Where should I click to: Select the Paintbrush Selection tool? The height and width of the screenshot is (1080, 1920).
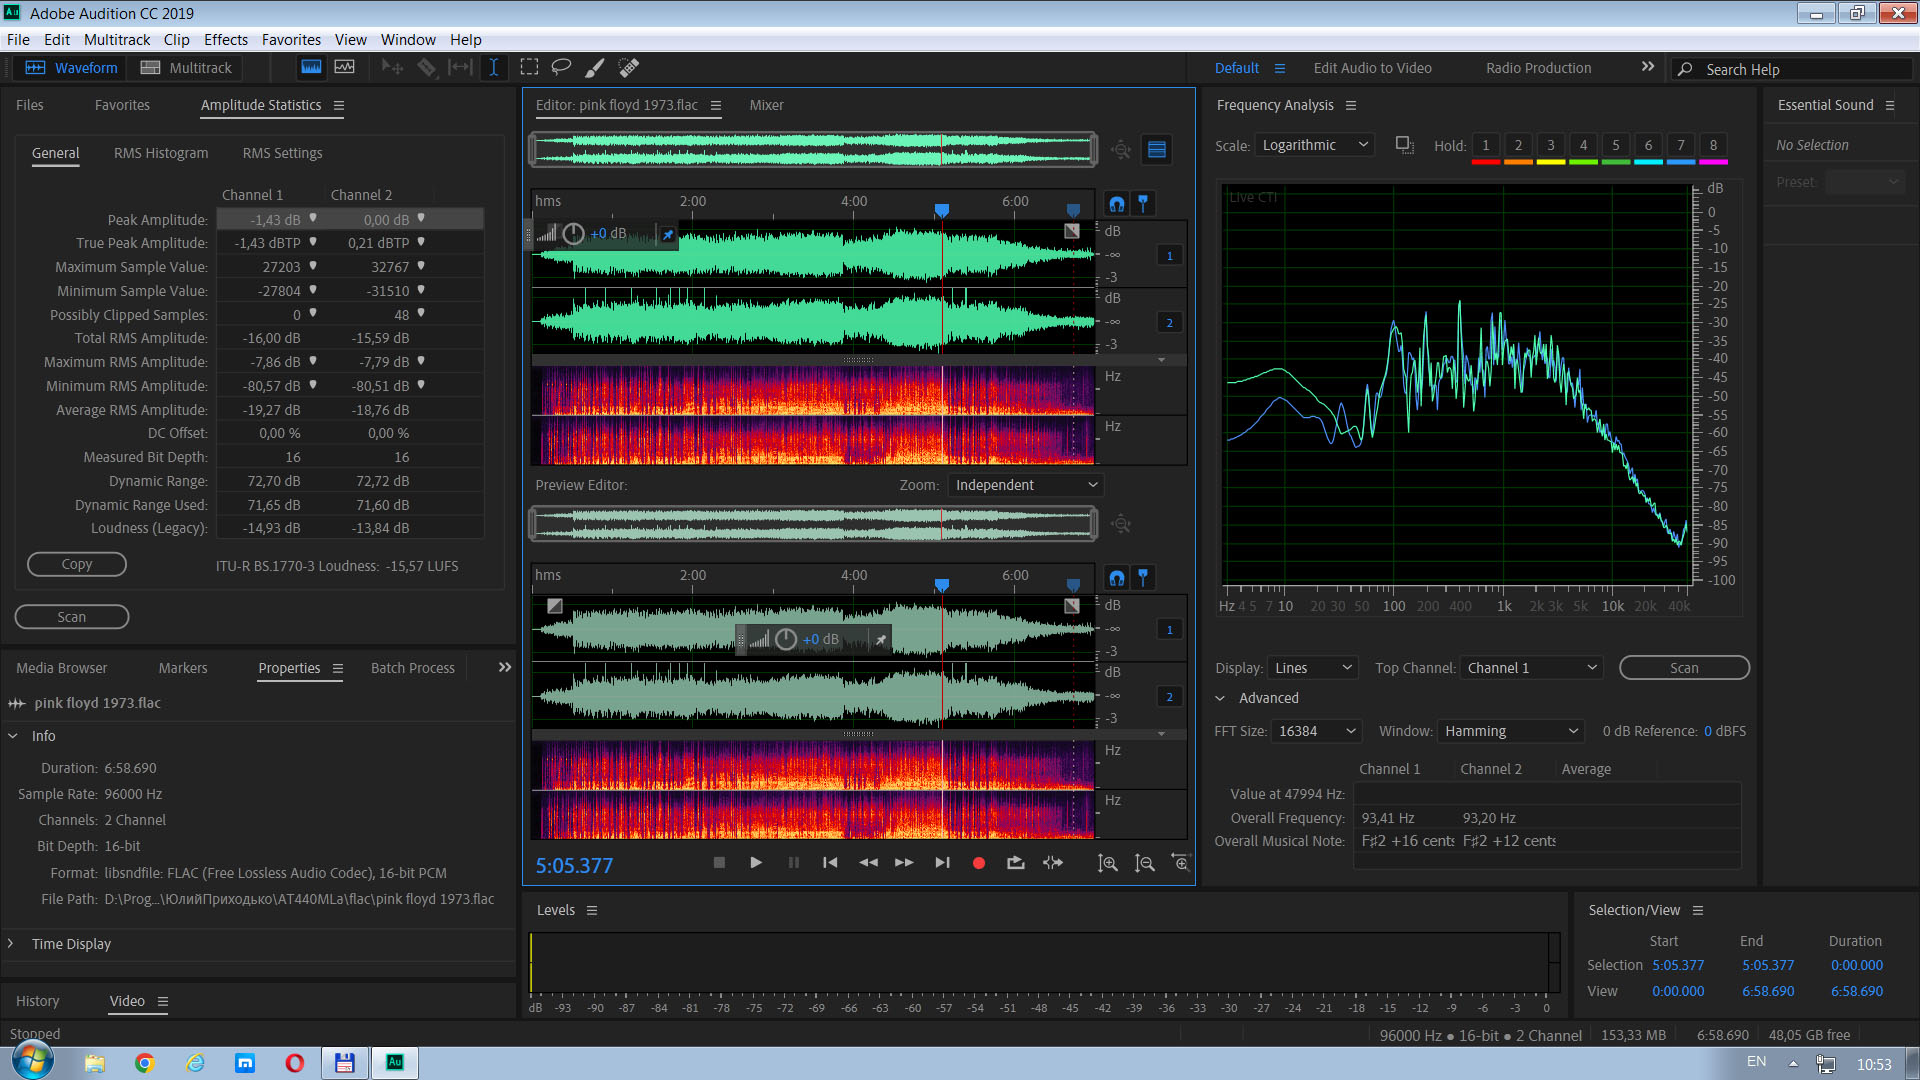click(x=594, y=68)
